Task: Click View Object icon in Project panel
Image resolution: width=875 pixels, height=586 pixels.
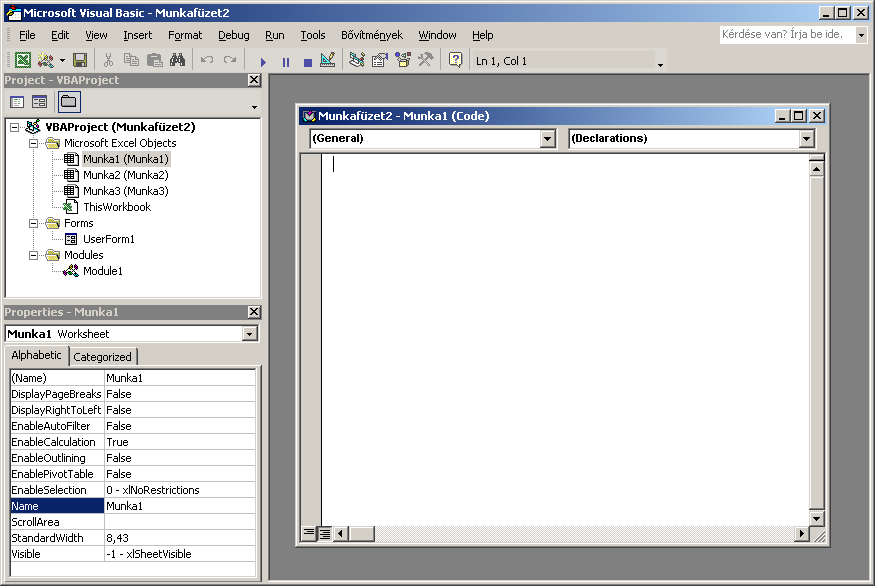Action: 39,102
